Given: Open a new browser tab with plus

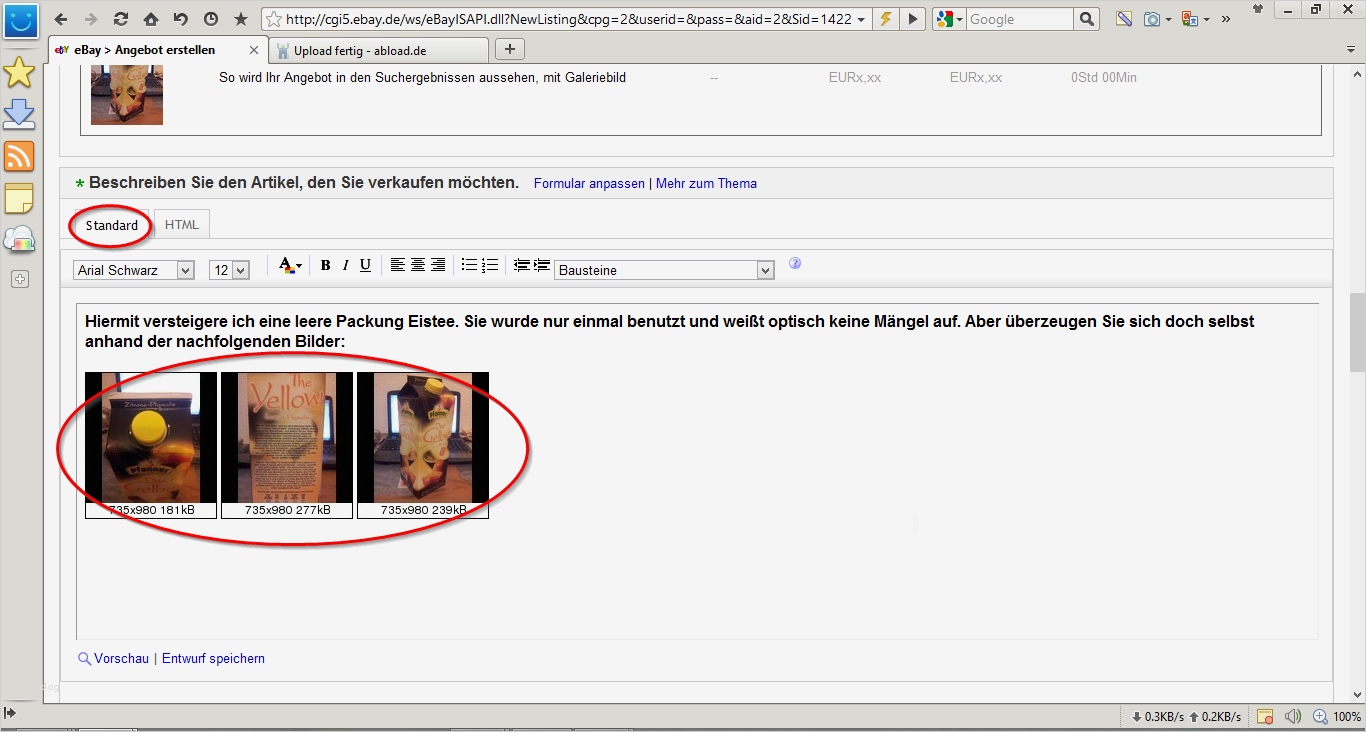Looking at the screenshot, I should coord(510,50).
